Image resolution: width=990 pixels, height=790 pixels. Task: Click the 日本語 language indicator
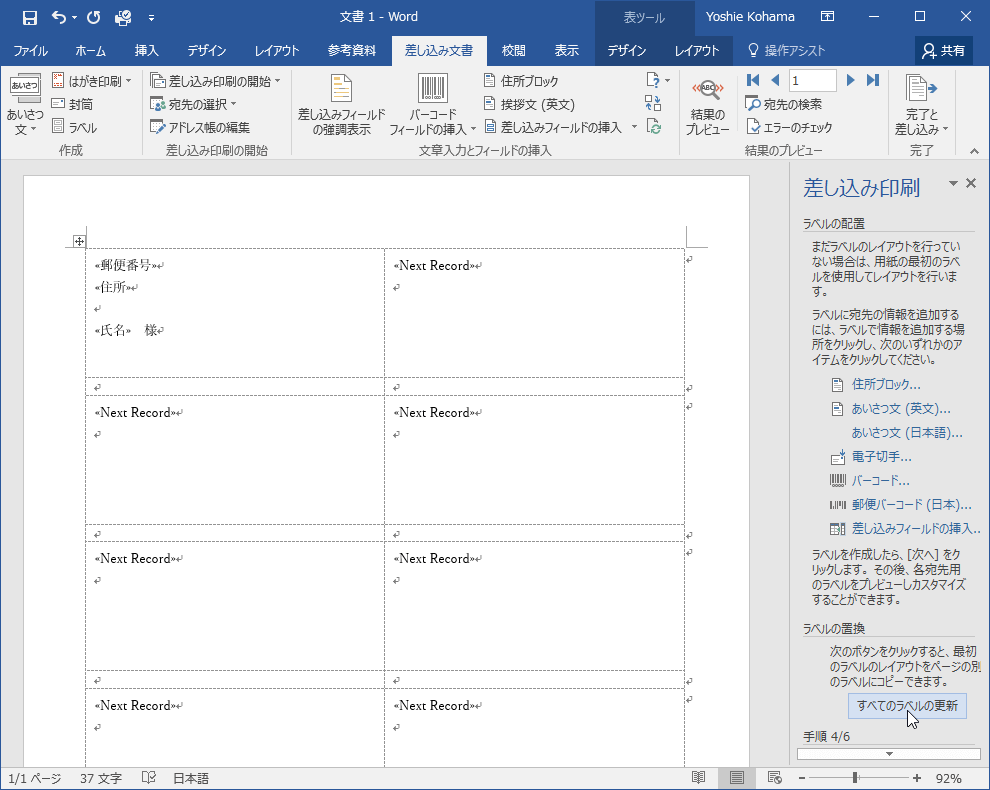191,779
